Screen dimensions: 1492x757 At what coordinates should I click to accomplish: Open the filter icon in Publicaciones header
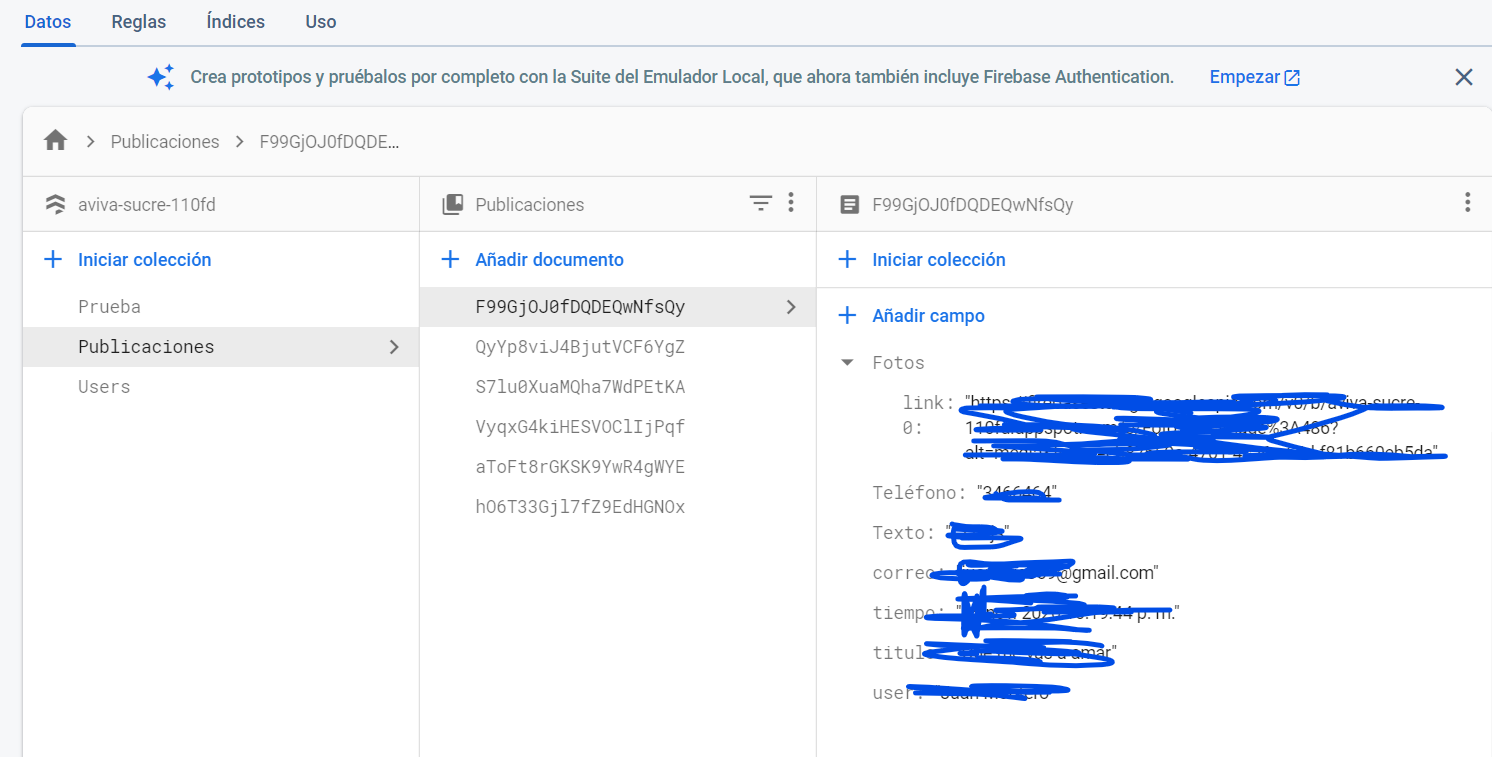[761, 204]
